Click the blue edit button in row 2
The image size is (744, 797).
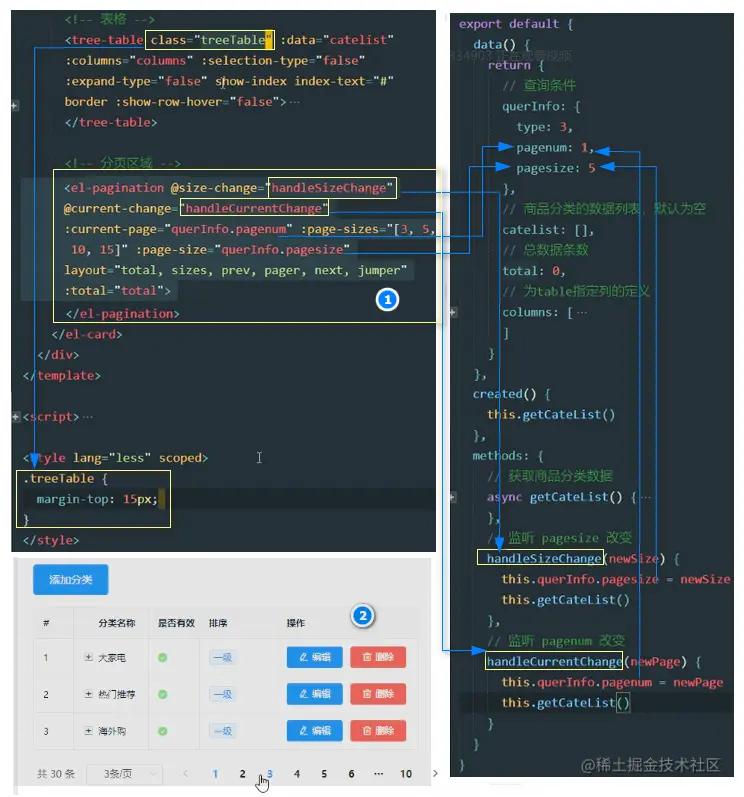coord(315,694)
